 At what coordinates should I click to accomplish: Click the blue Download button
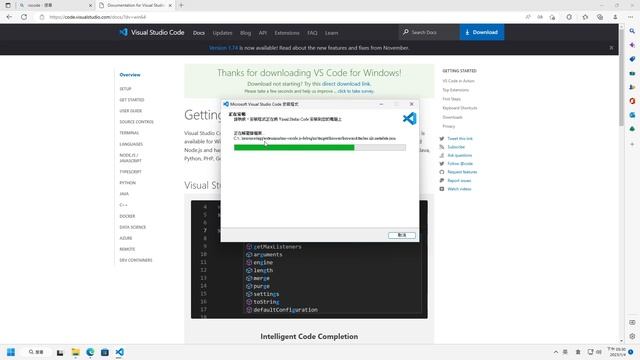(x=482, y=32)
